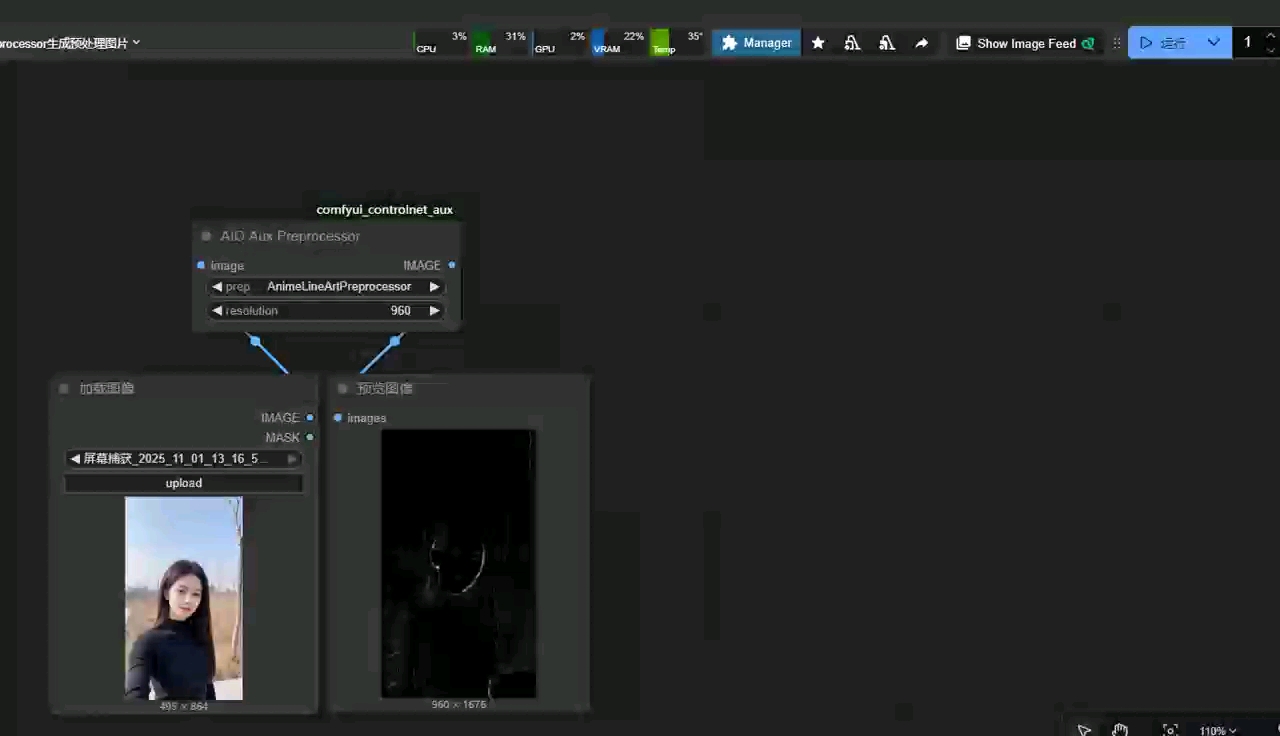The height and width of the screenshot is (736, 1280).
Task: Toggle collapse dot on 预览图像 node
Action: 342,388
